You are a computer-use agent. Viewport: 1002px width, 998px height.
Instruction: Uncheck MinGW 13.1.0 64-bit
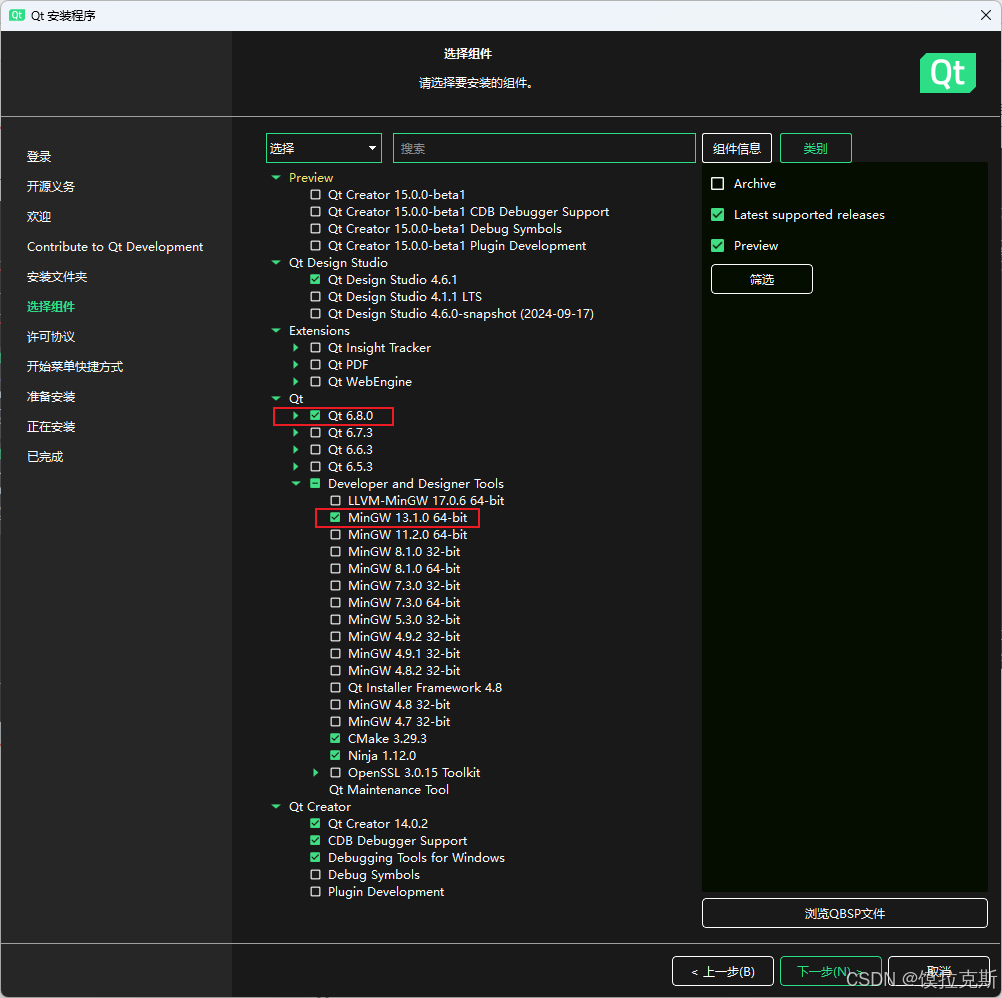(335, 518)
